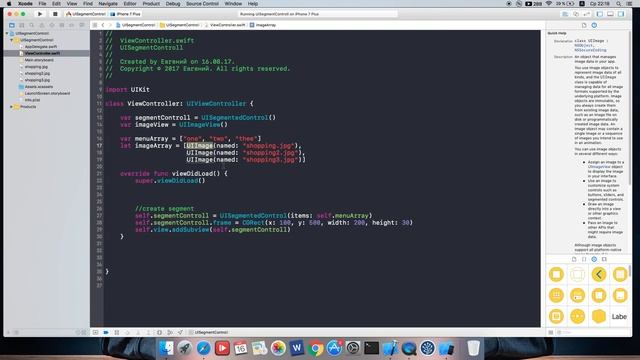
Task: Select LaunchScreen.storyboard in the navigator
Action: point(46,93)
